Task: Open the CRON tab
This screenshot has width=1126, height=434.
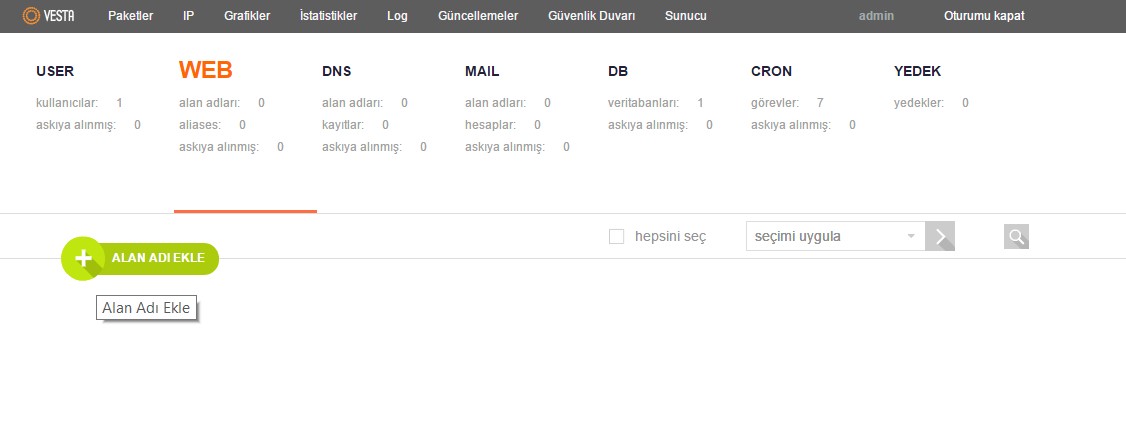Action: [x=771, y=71]
